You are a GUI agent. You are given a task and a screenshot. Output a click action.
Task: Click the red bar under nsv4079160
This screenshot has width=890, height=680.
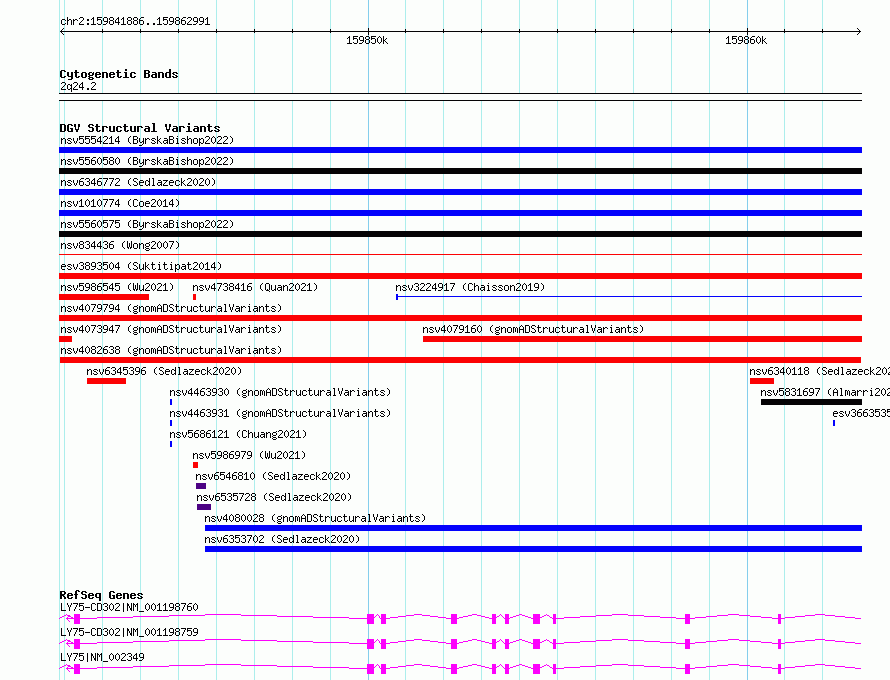pos(643,339)
